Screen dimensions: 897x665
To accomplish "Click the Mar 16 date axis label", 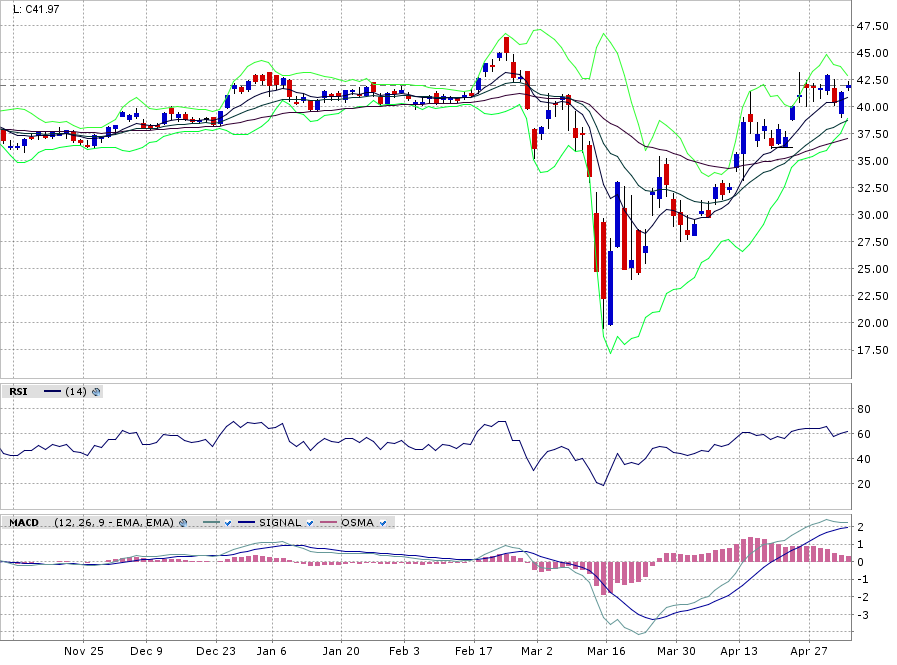I will click(605, 650).
